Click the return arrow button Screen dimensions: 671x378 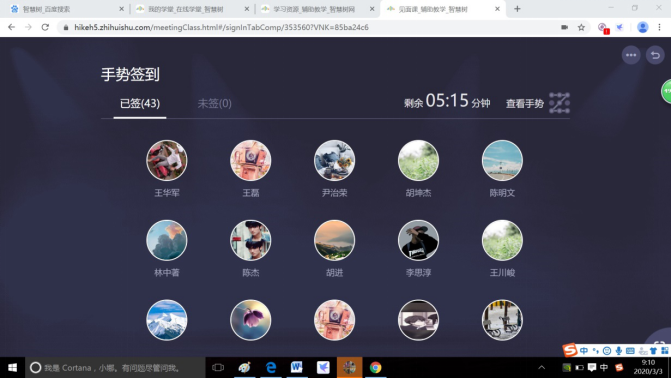click(x=655, y=55)
